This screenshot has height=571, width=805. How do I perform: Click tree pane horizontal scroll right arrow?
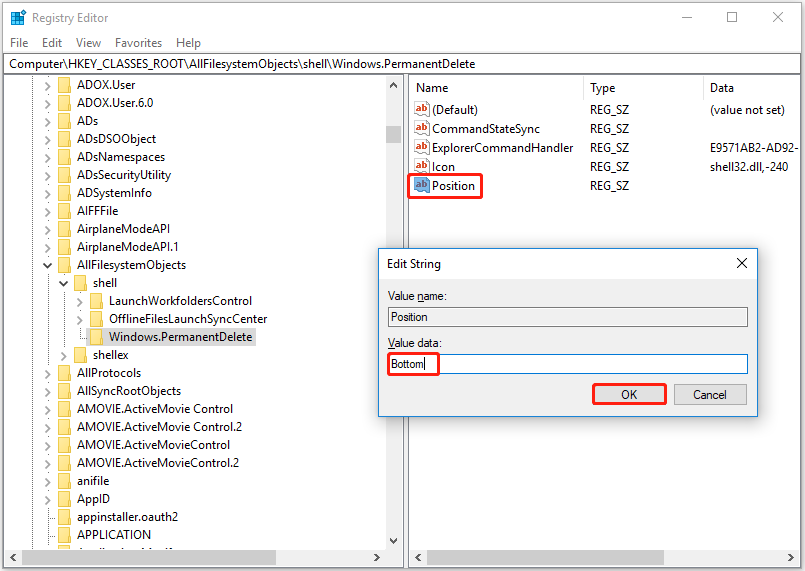[x=377, y=557]
